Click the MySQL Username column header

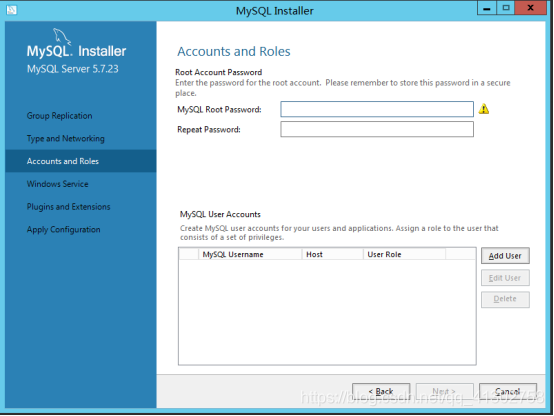coord(250,254)
